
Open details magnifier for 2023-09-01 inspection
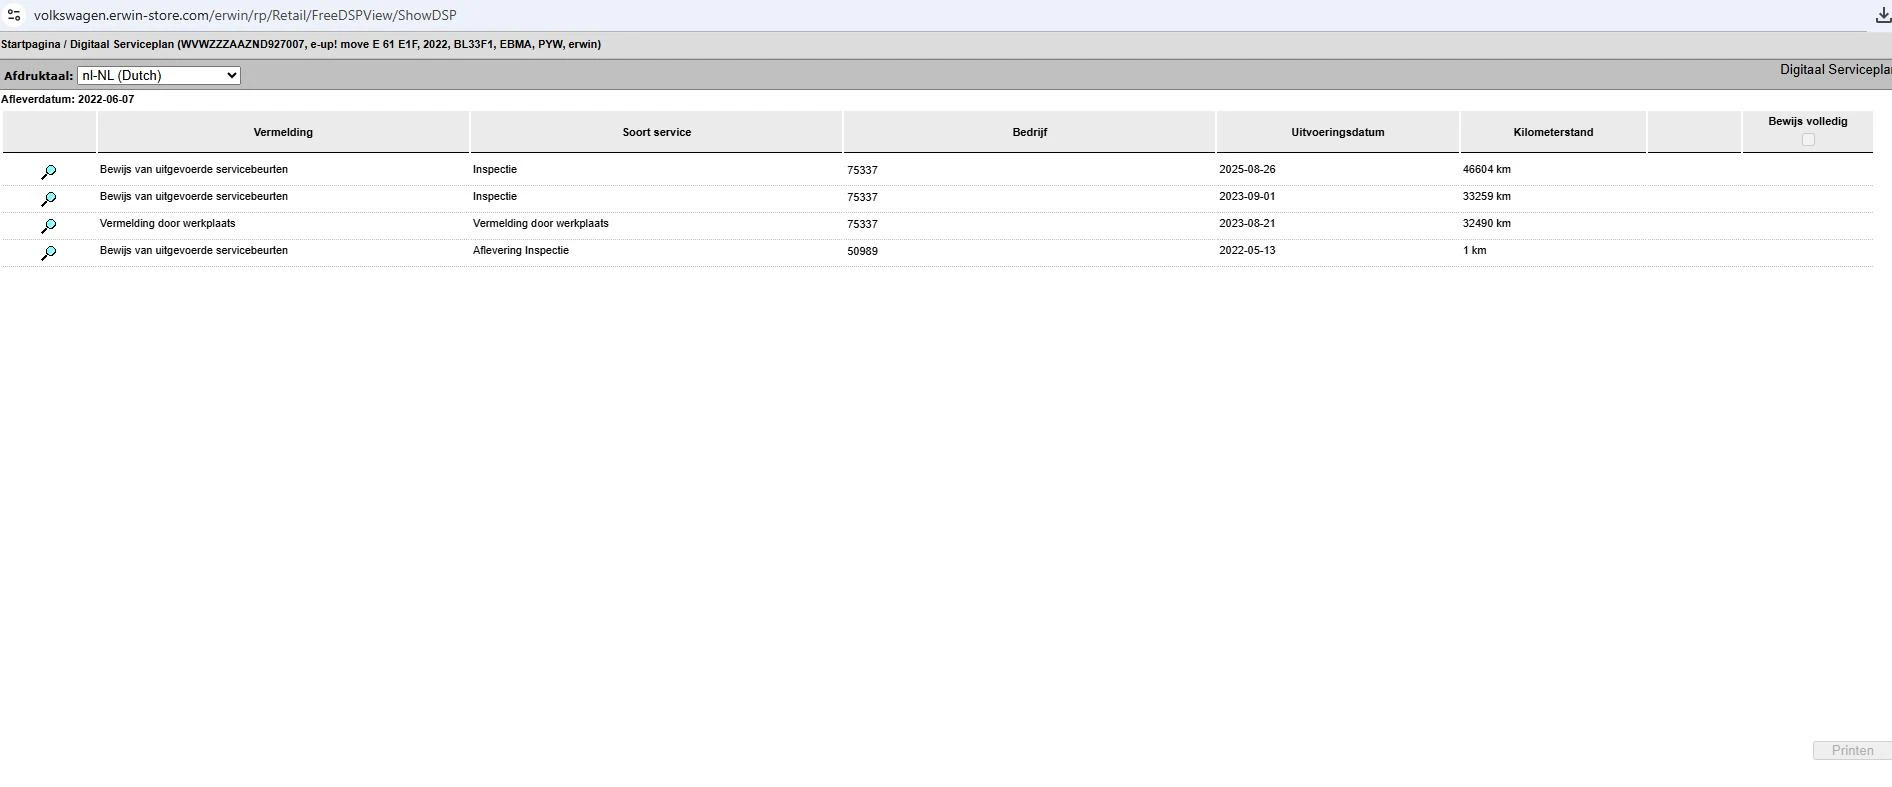tap(48, 199)
